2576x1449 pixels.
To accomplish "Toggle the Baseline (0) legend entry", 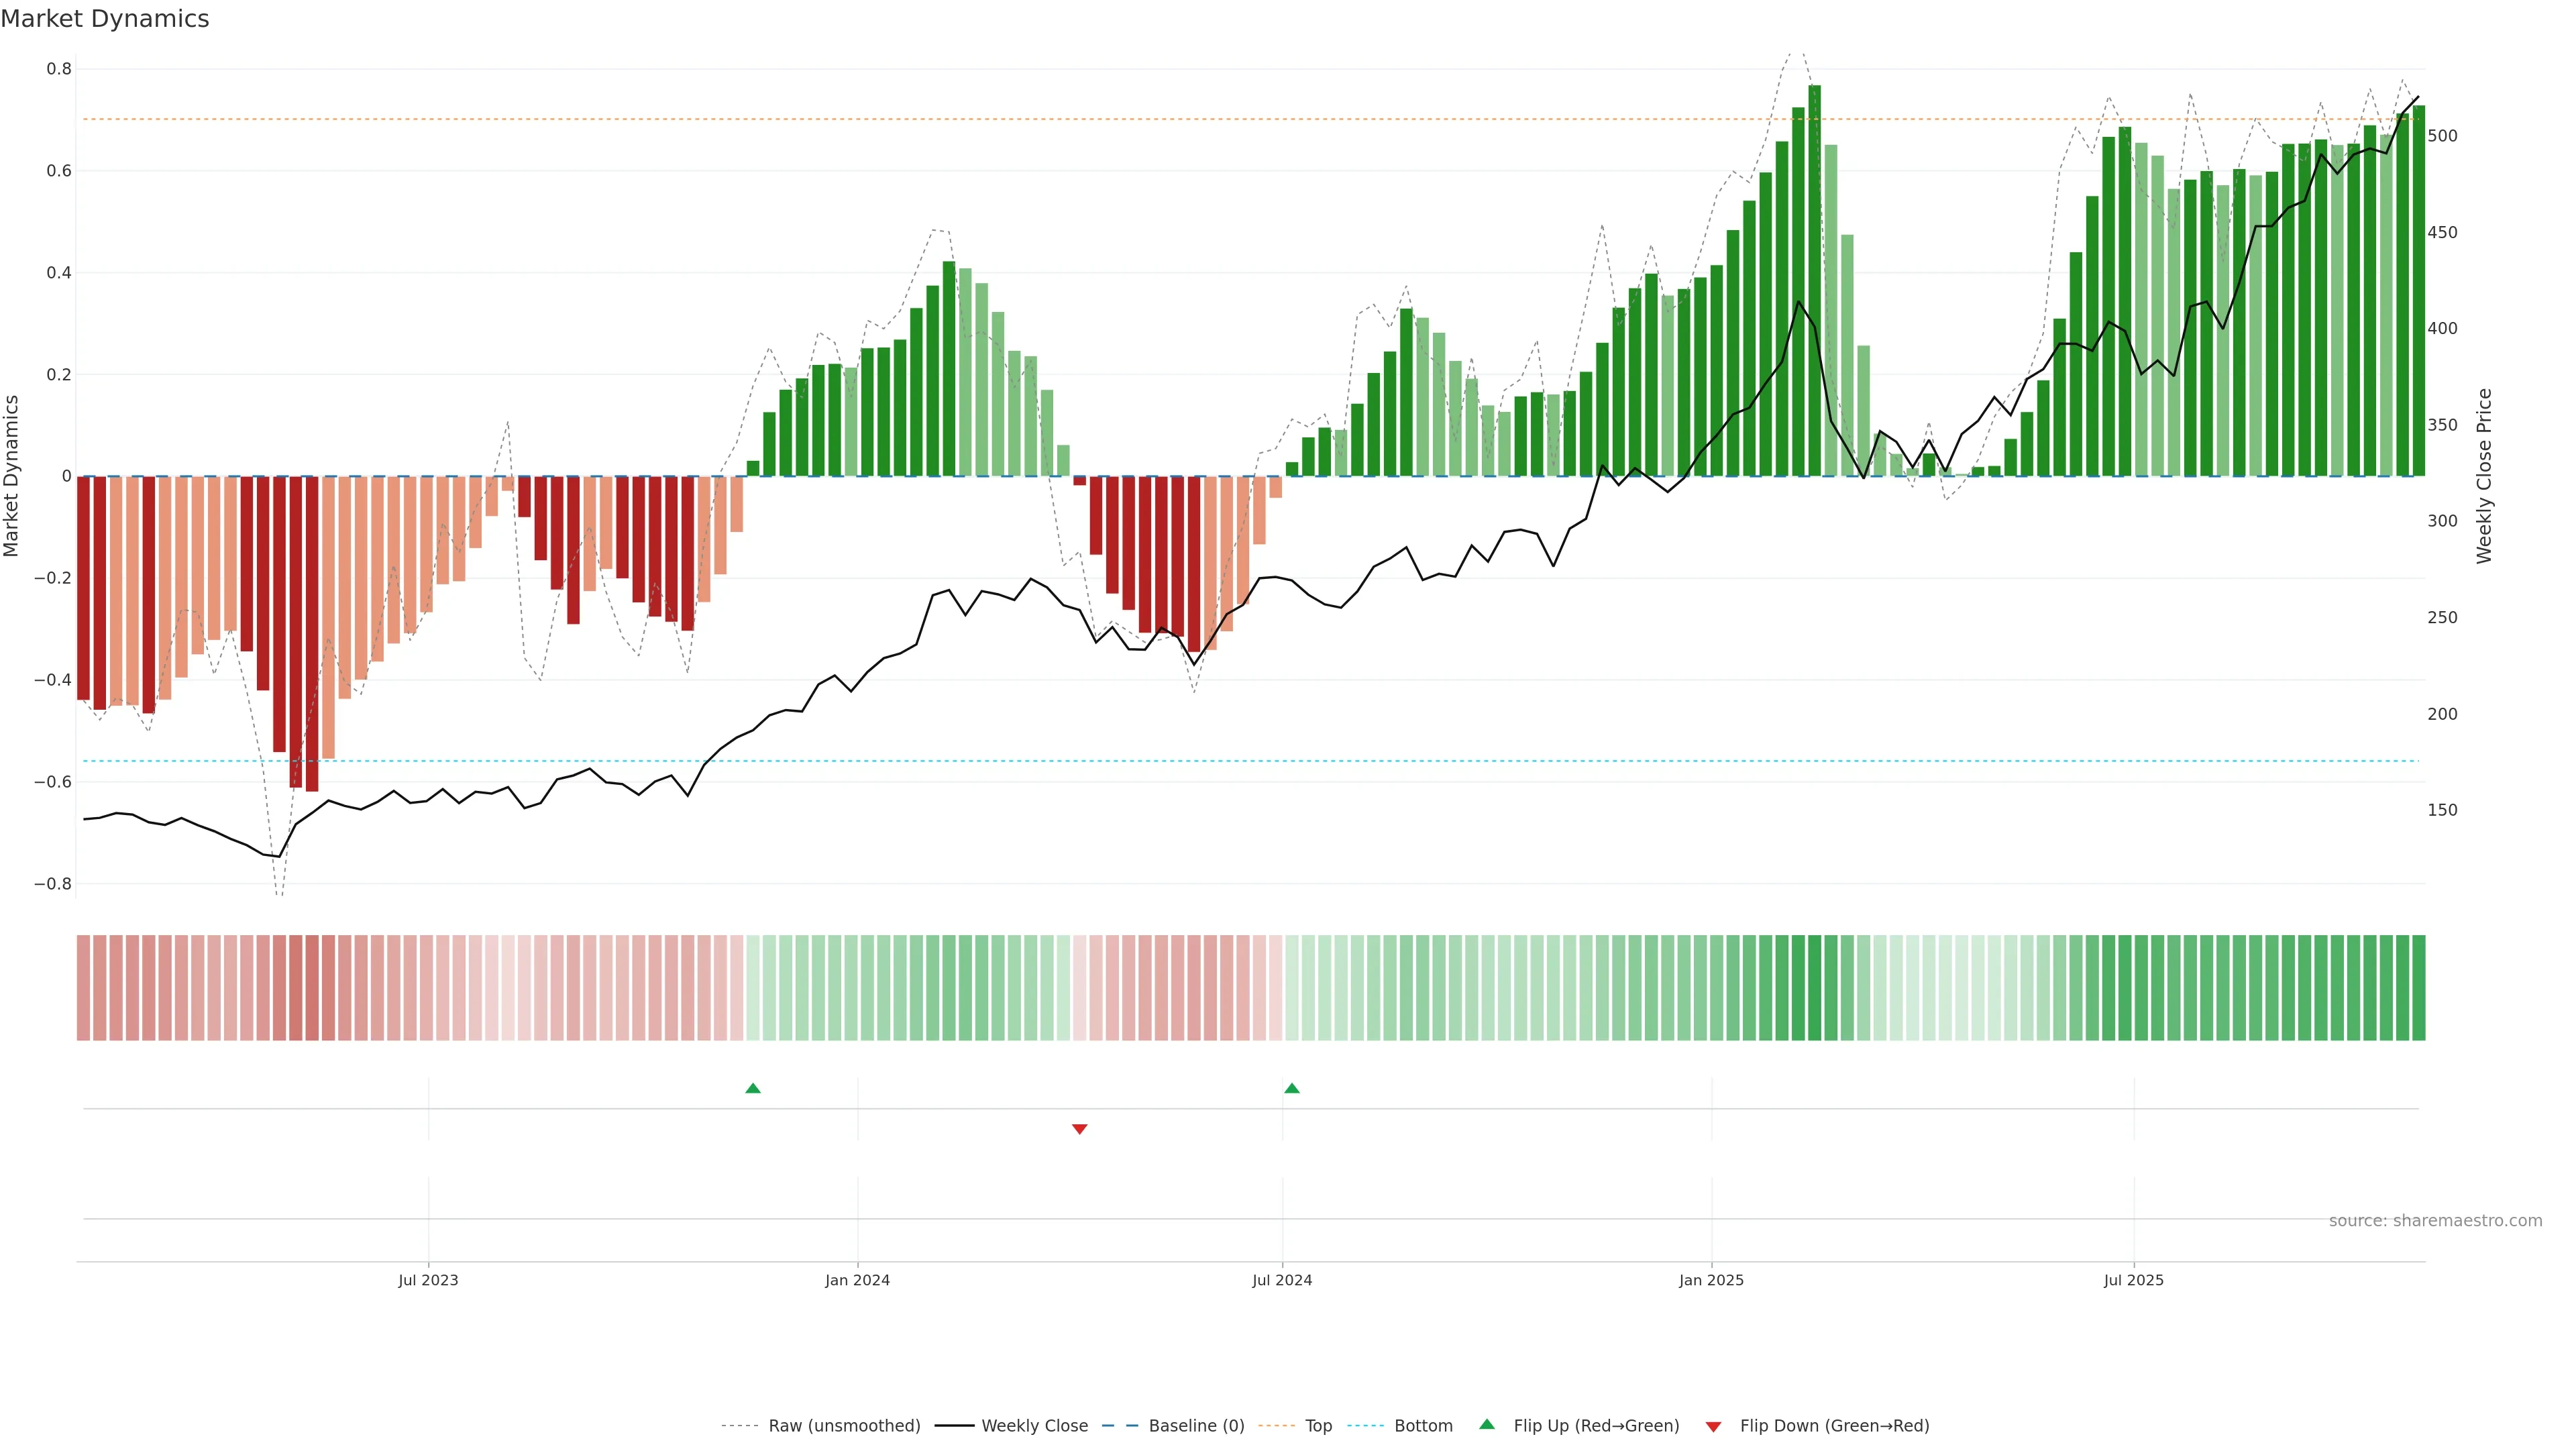I will click(1195, 1426).
